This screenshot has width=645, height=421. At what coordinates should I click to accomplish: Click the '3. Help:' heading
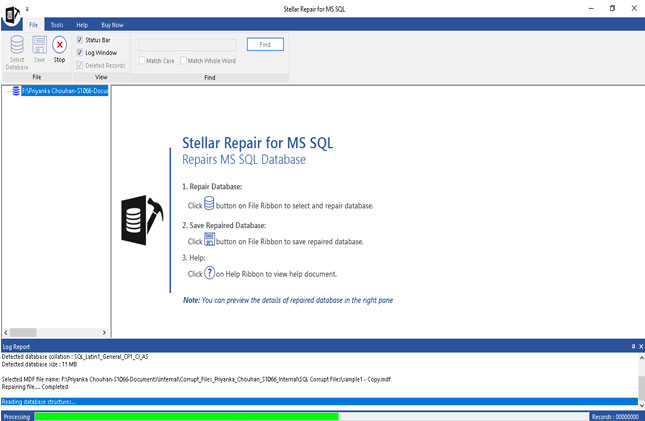(194, 258)
